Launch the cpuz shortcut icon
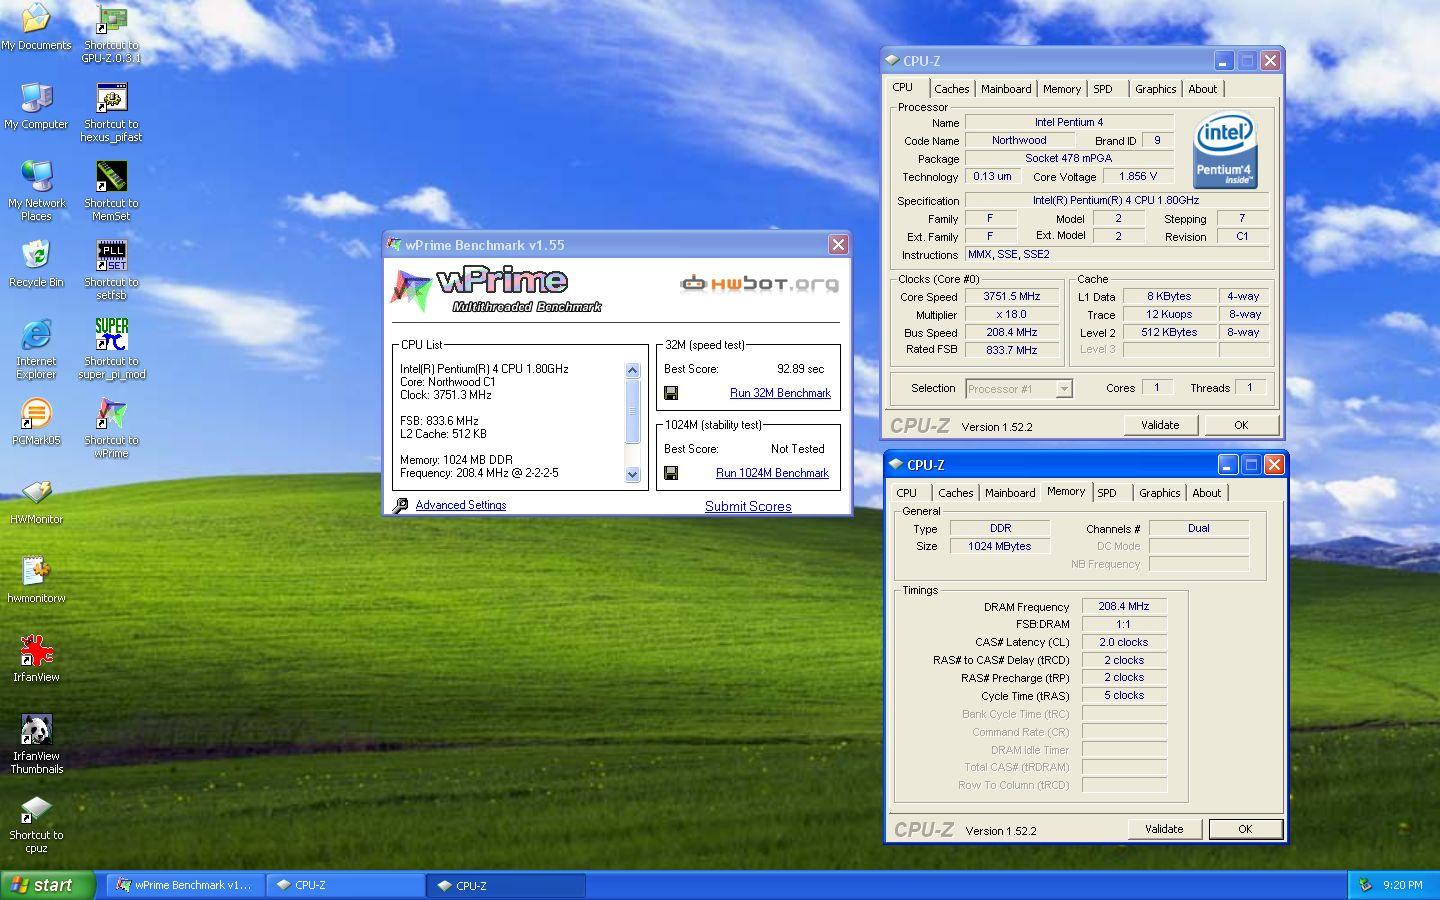Screen dimensions: 1440x900 [x=36, y=809]
